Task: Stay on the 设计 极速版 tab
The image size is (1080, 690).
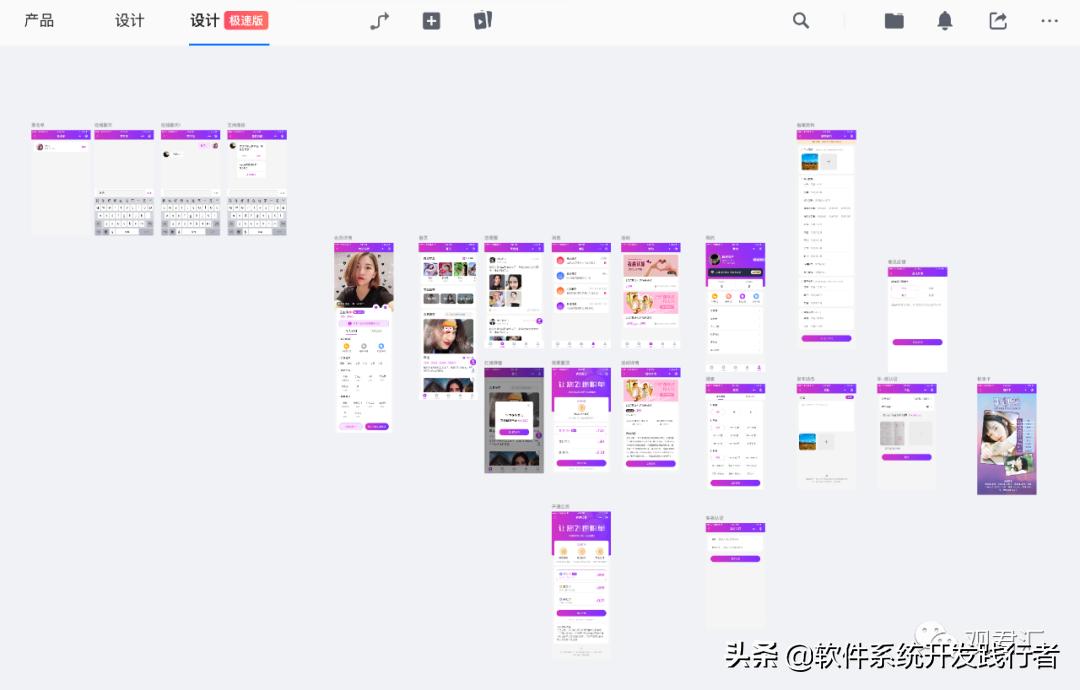Action: point(203,20)
